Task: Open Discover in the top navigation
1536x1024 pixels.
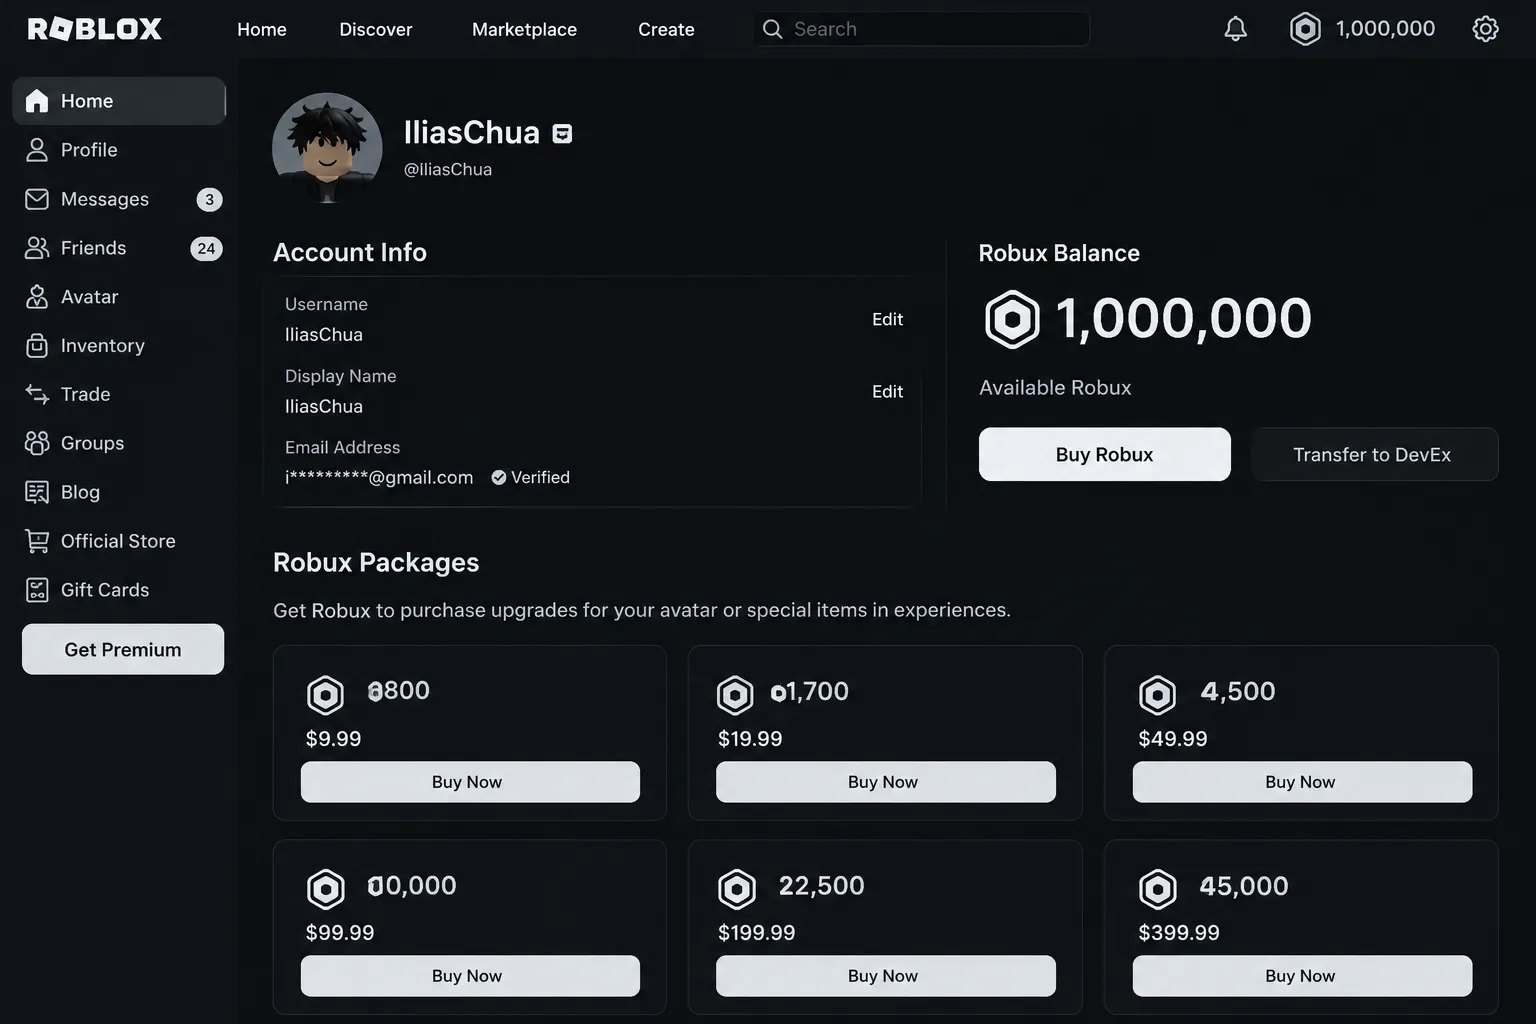Action: coord(376,29)
